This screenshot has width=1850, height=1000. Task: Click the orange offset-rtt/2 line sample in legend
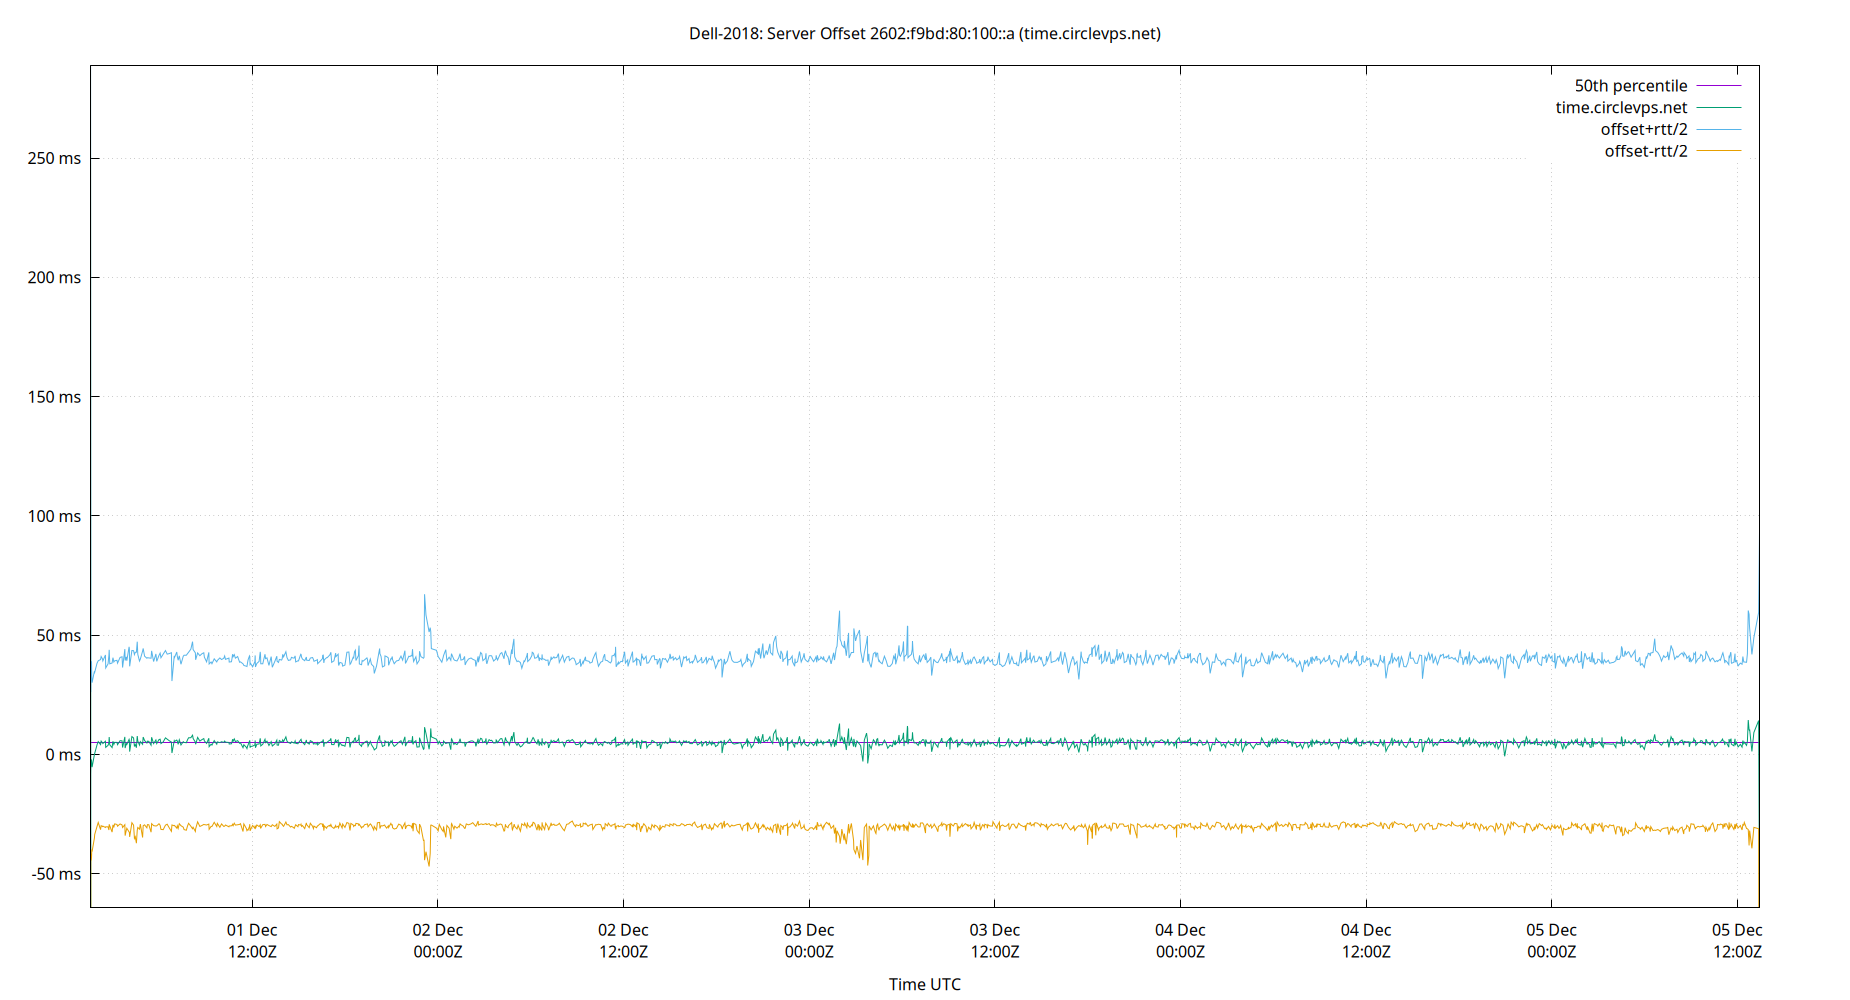pos(1717,150)
